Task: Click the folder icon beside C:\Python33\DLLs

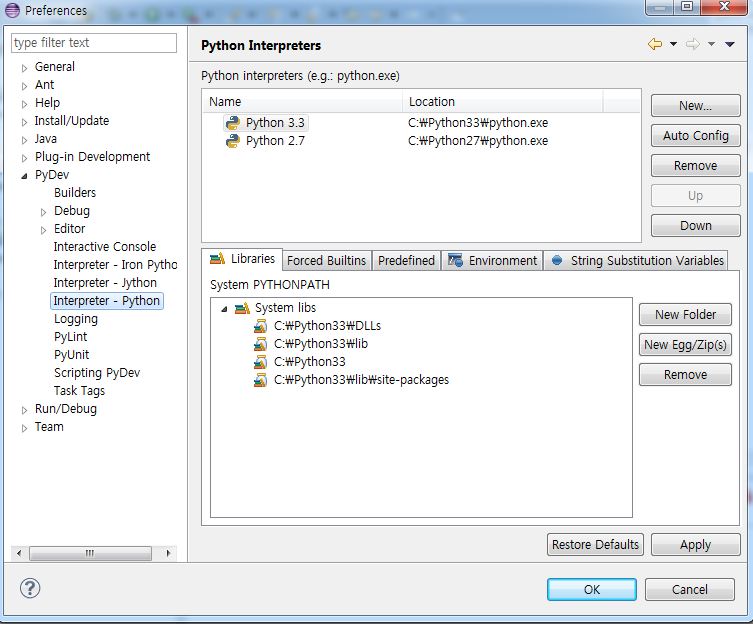Action: tap(260, 326)
